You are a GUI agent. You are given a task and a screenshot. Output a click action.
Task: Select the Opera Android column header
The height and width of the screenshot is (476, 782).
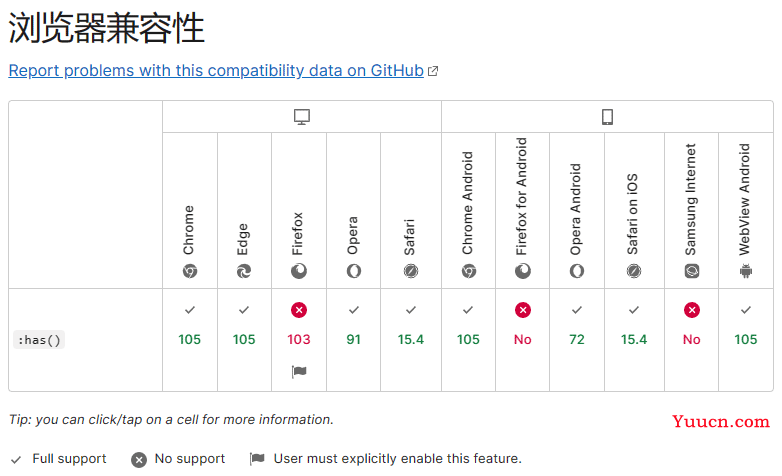pyautogui.click(x=577, y=211)
